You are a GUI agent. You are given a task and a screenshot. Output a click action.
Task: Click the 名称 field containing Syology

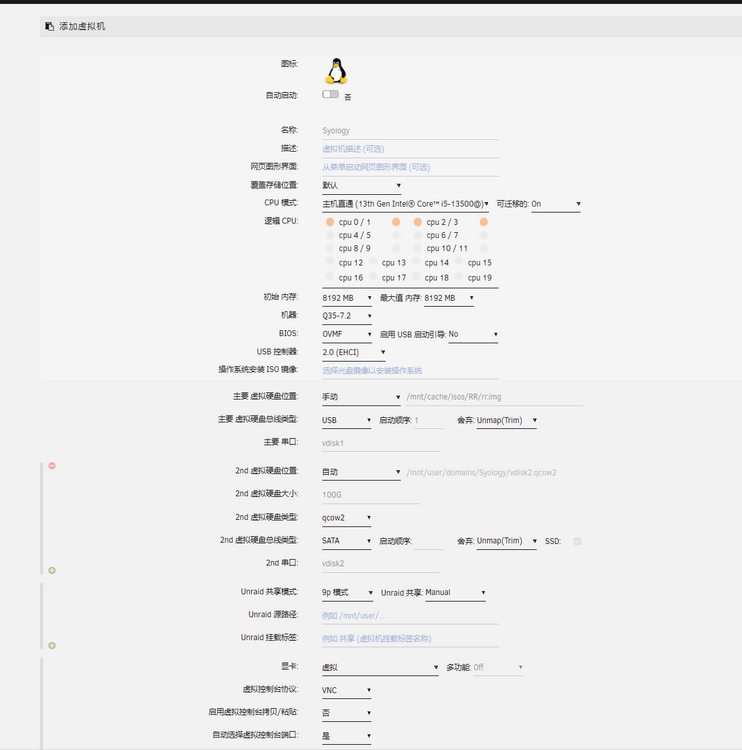coord(410,131)
